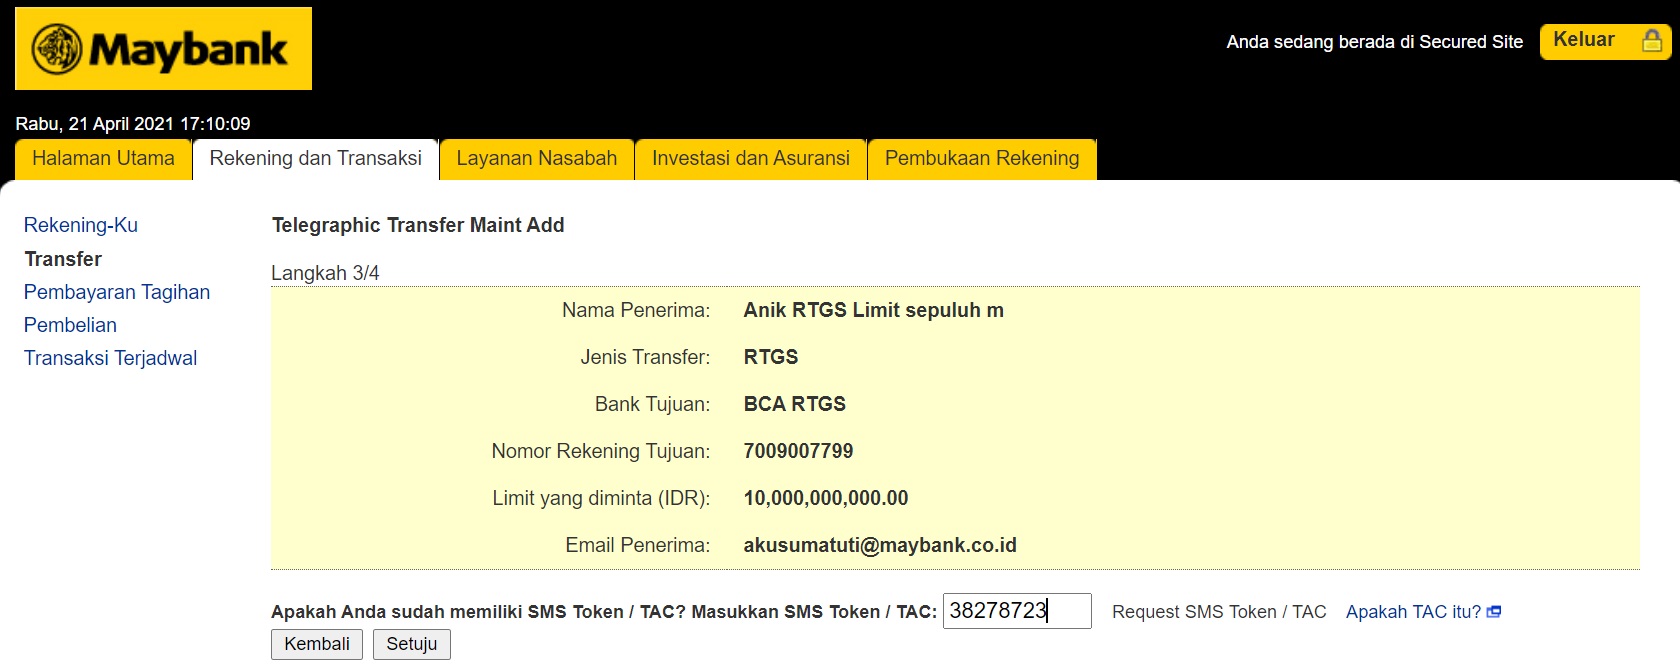Go to Pembayaran Tagihan
This screenshot has width=1680, height=670.
pos(117,292)
